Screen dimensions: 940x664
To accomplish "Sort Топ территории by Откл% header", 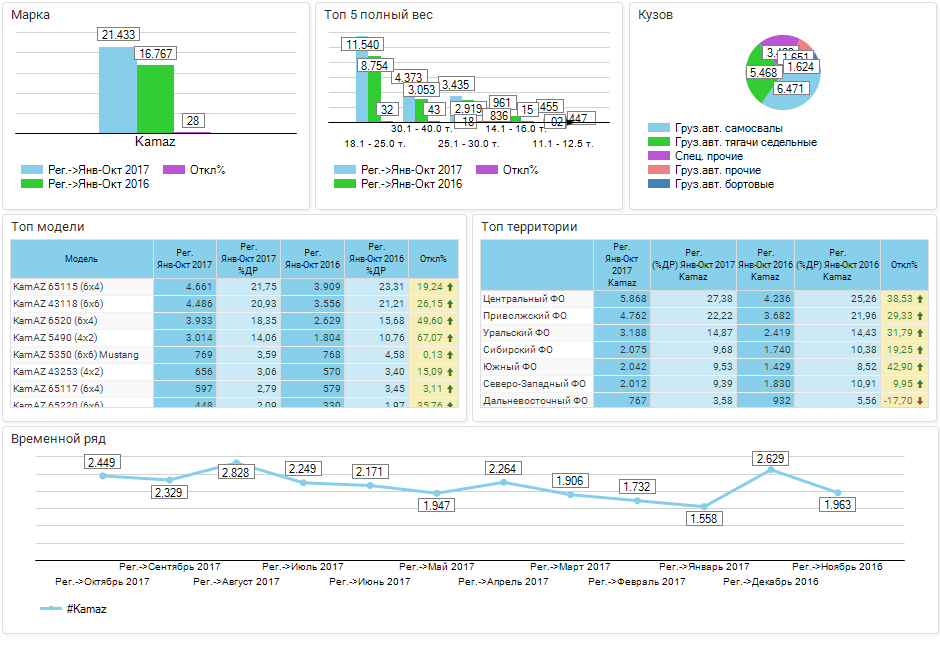I will 904,265.
